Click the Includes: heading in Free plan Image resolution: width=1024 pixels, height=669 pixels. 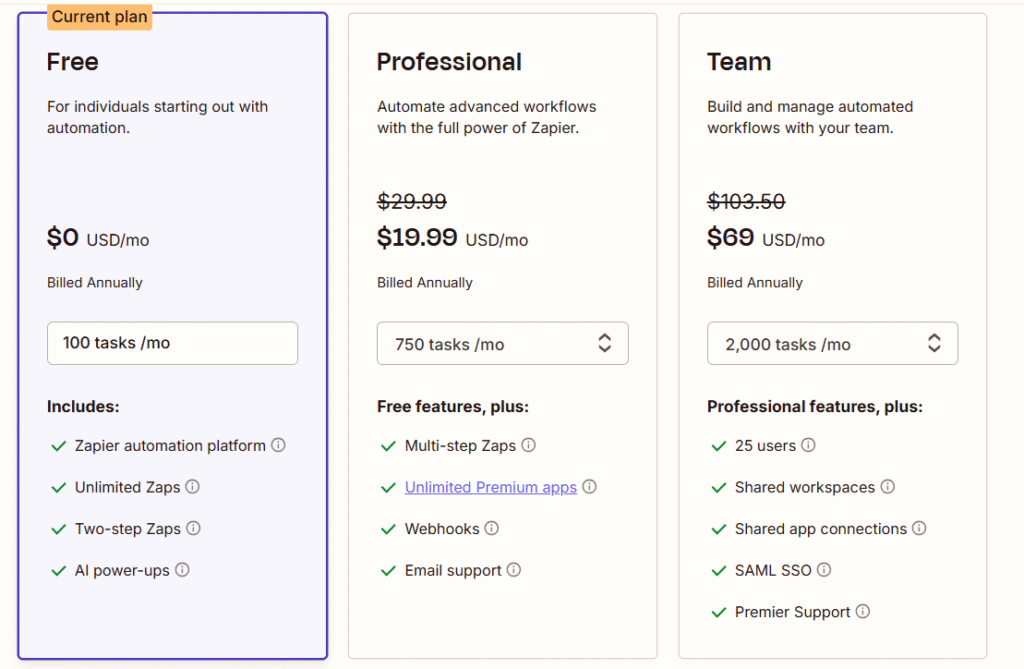pos(83,406)
